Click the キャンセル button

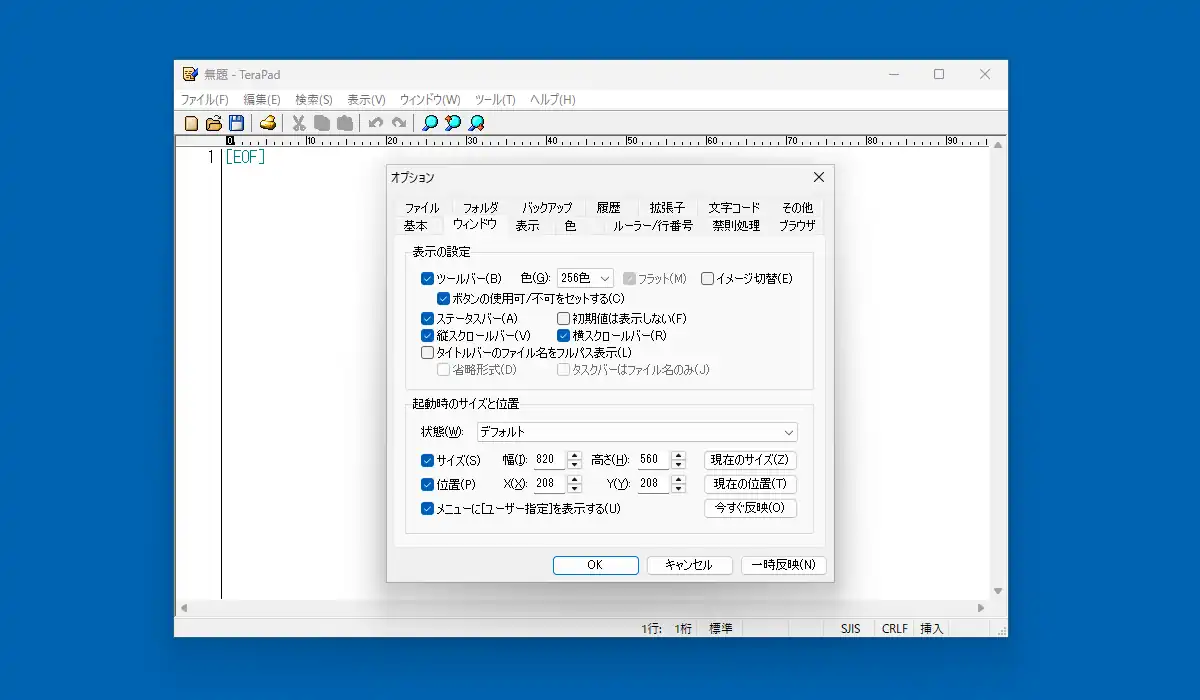[690, 565]
